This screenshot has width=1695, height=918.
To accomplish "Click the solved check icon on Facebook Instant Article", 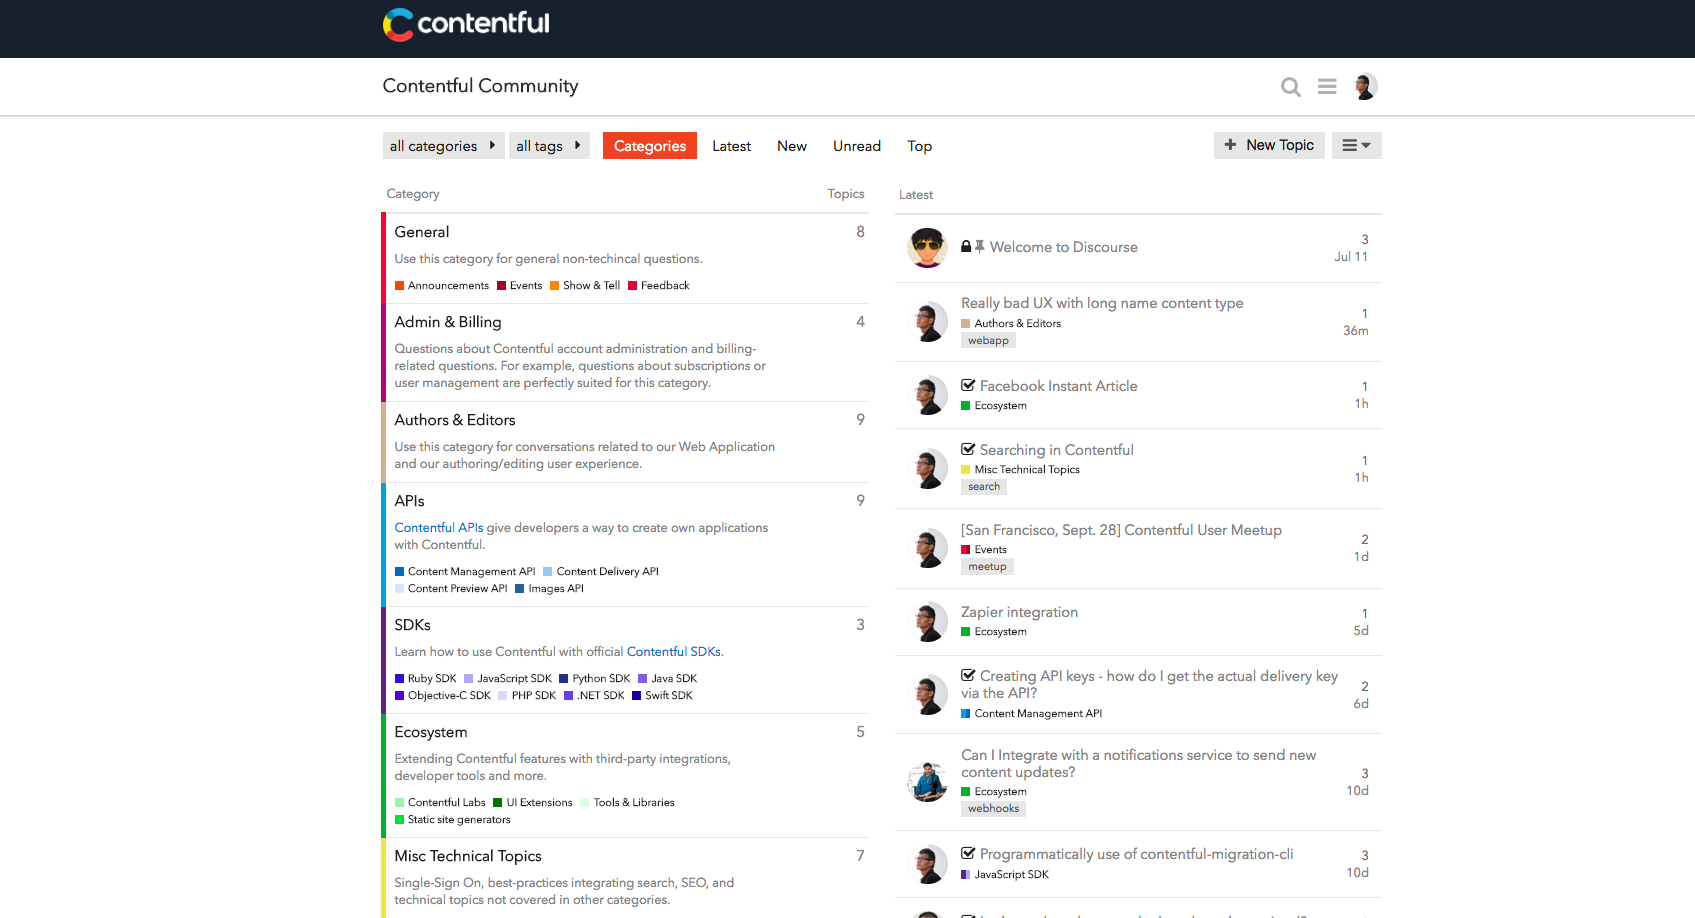I will 968,385.
